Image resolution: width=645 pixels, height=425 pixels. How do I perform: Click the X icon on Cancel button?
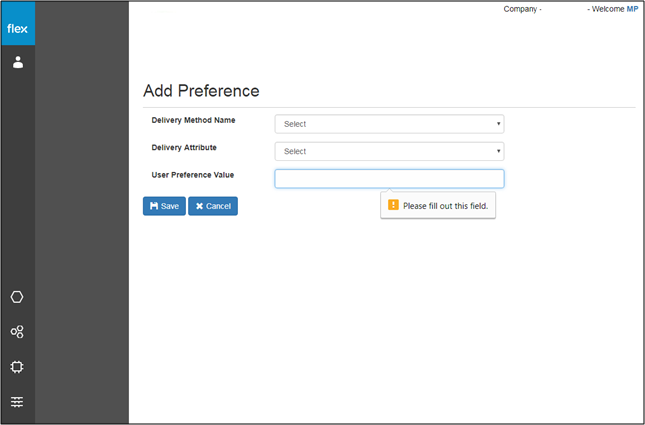point(200,206)
